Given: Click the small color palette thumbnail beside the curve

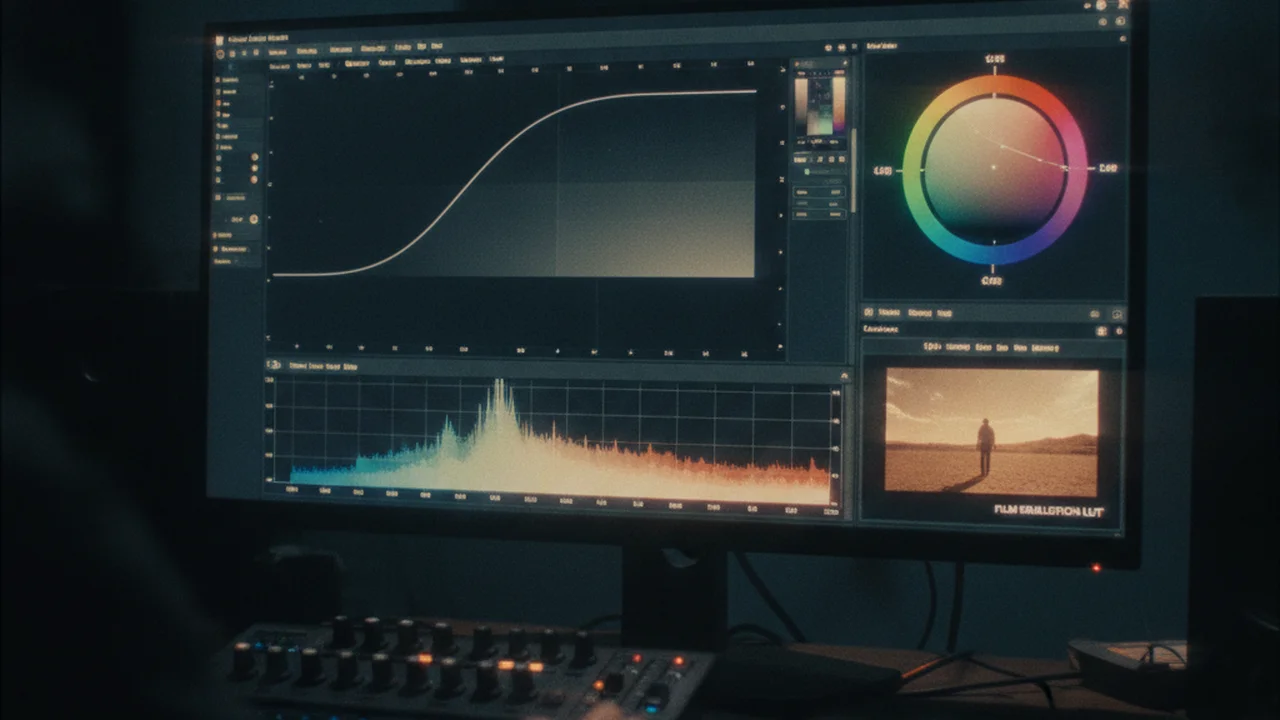Looking at the screenshot, I should pos(820,106).
